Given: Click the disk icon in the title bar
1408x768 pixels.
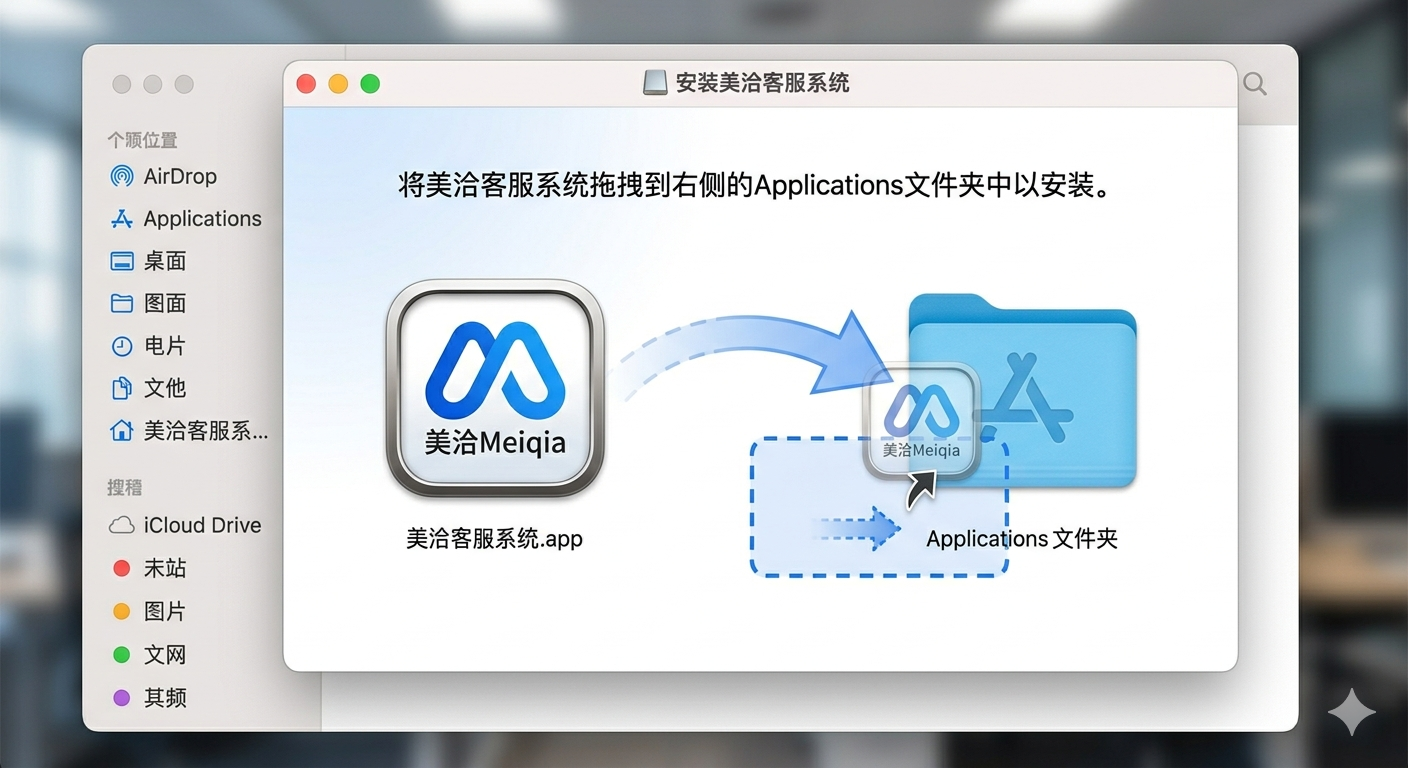Looking at the screenshot, I should pyautogui.click(x=657, y=83).
